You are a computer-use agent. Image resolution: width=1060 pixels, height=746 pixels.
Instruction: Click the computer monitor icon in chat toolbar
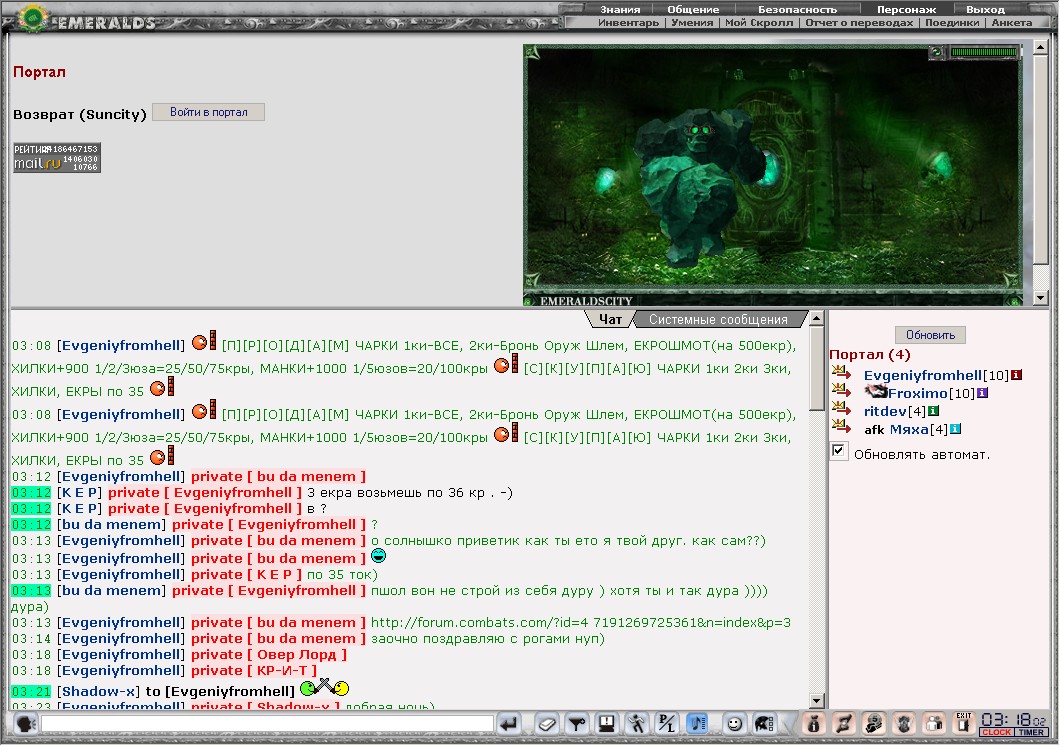tap(606, 724)
